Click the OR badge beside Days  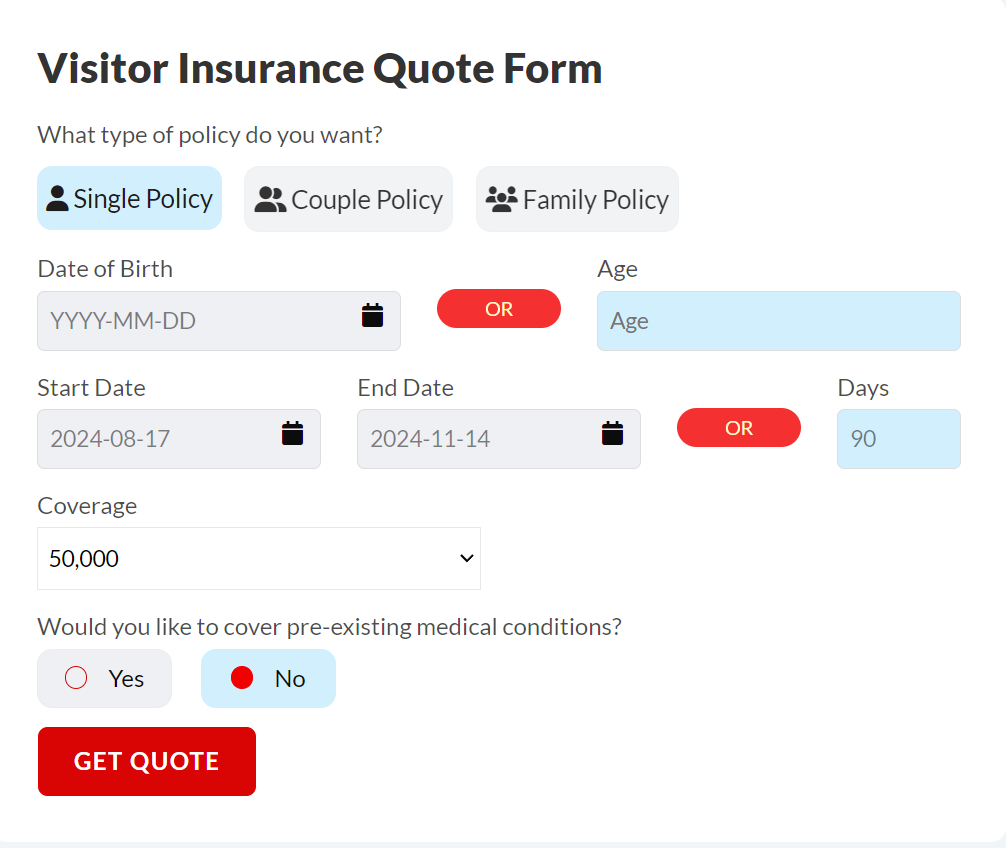point(738,428)
